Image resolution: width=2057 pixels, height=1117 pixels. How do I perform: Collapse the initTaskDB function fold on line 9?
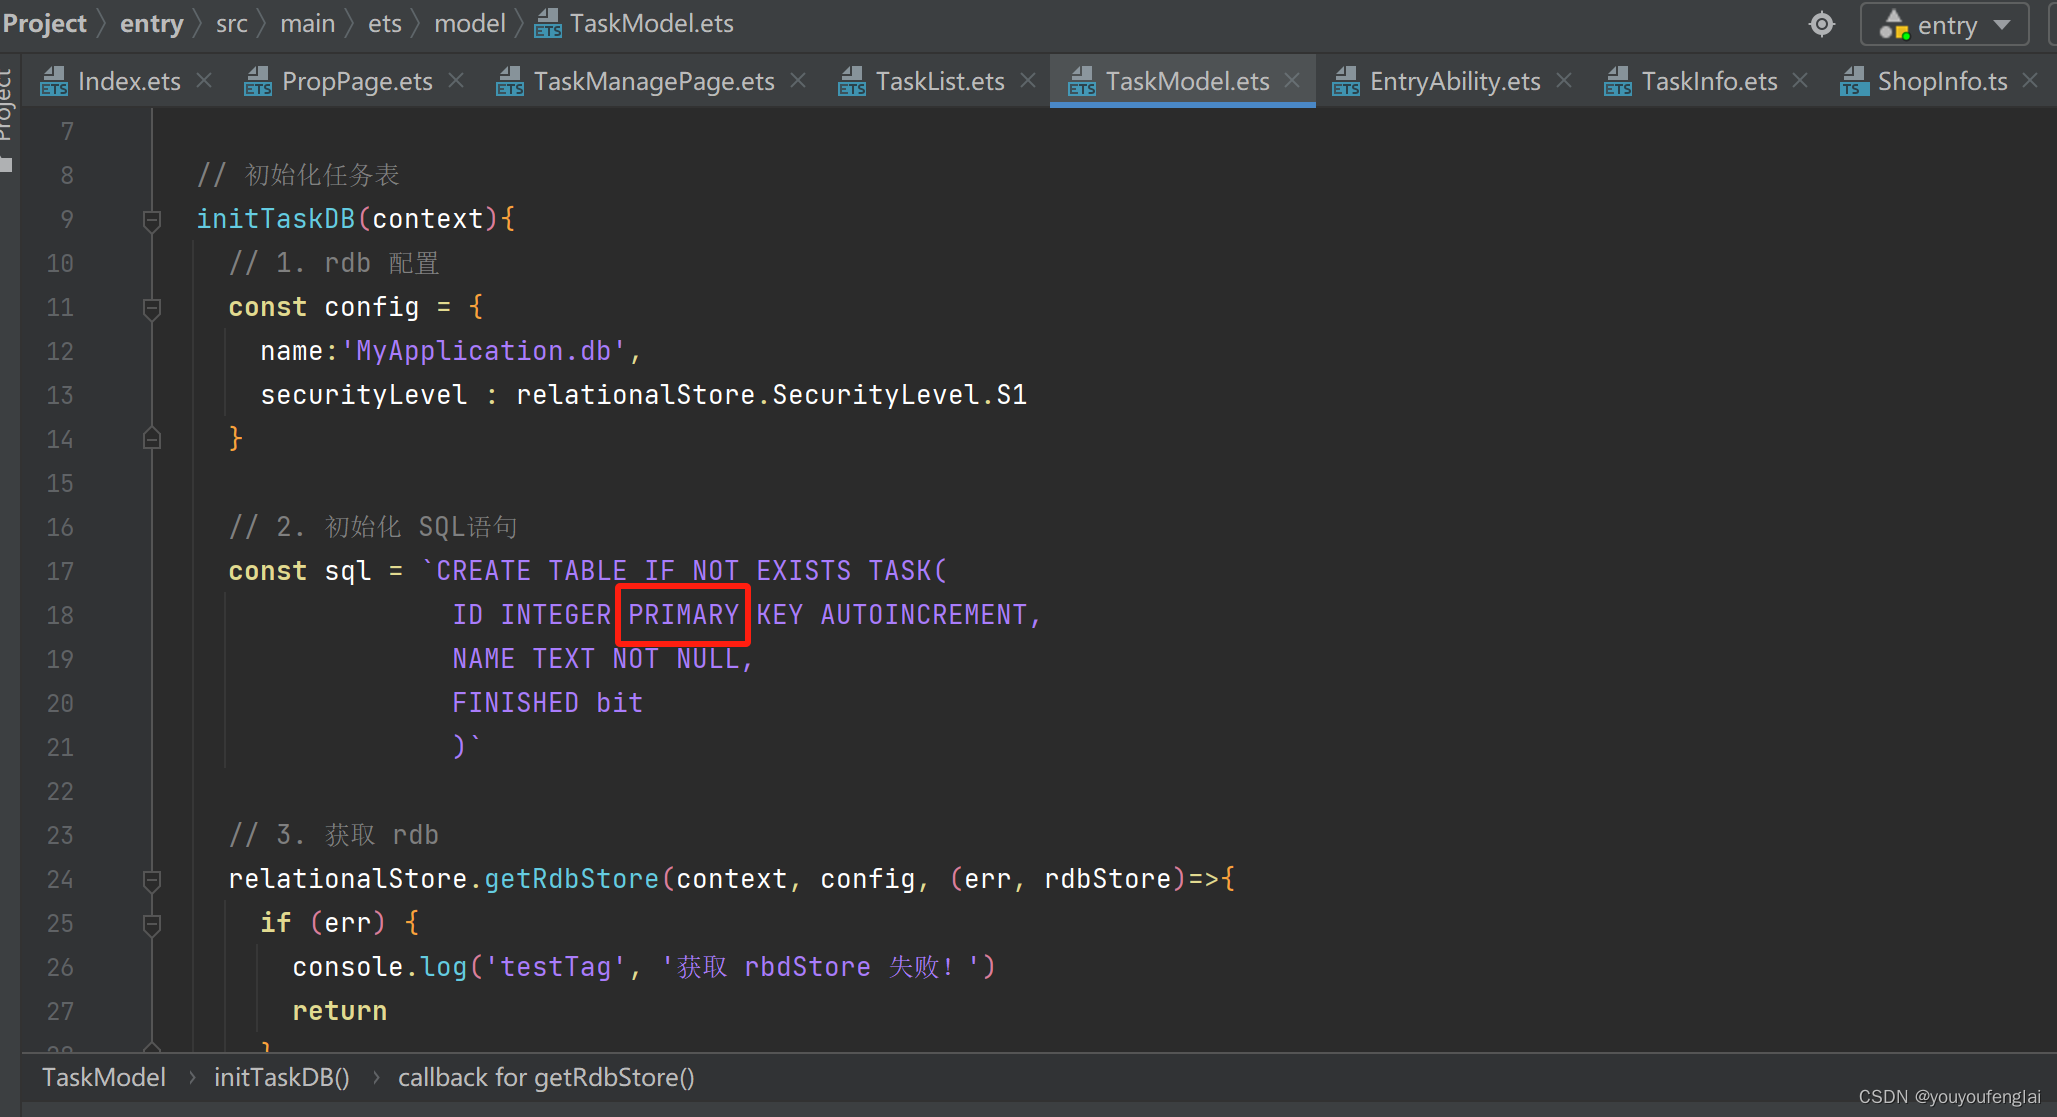[152, 220]
